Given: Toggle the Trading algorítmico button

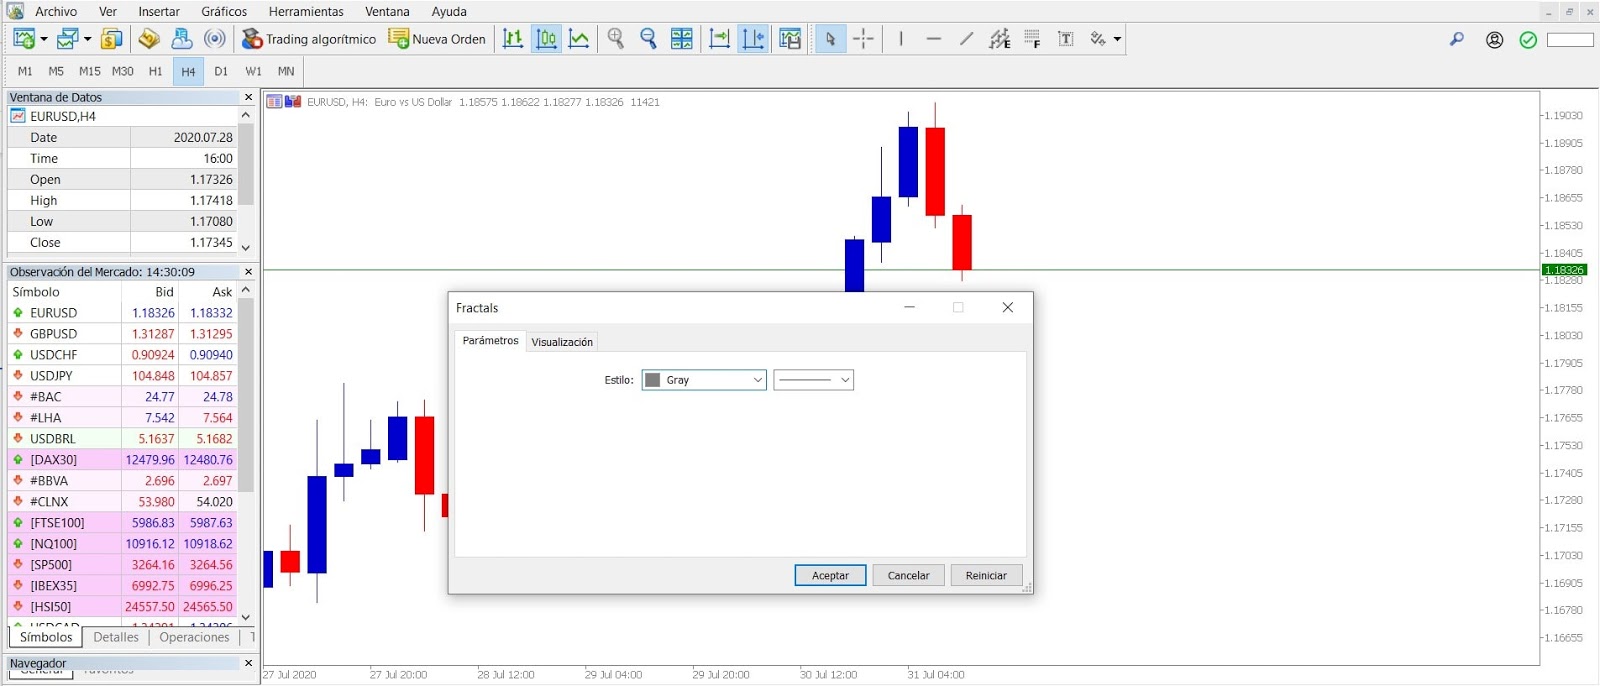Looking at the screenshot, I should 309,39.
